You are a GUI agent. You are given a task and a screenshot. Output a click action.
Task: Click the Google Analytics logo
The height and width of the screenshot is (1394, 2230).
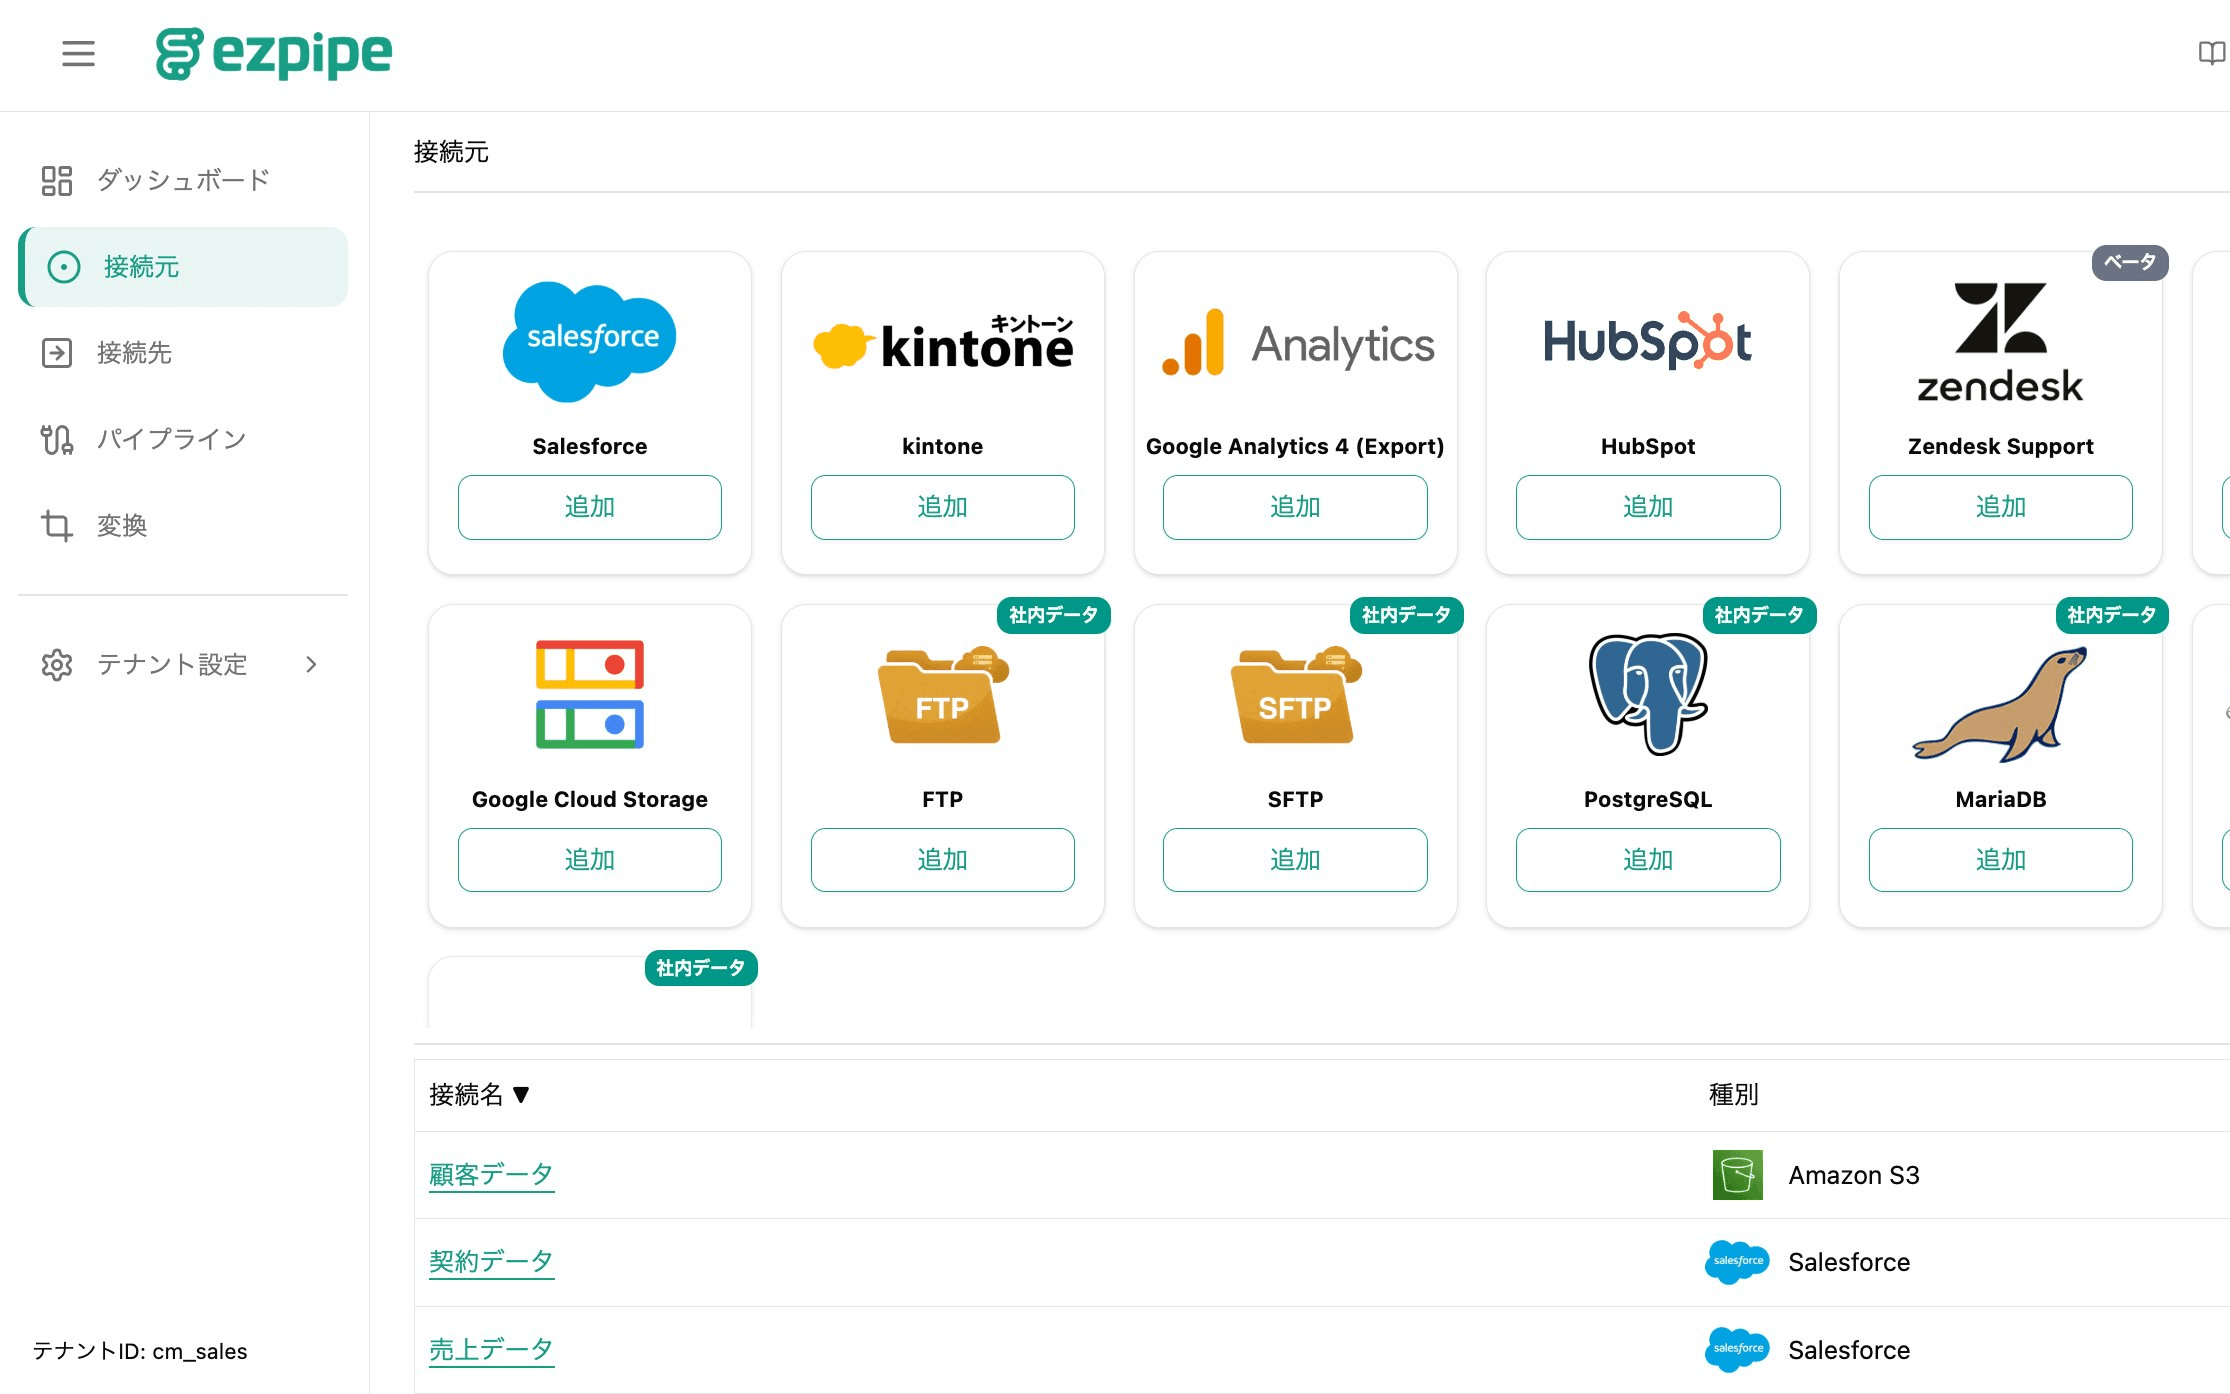click(x=1296, y=343)
